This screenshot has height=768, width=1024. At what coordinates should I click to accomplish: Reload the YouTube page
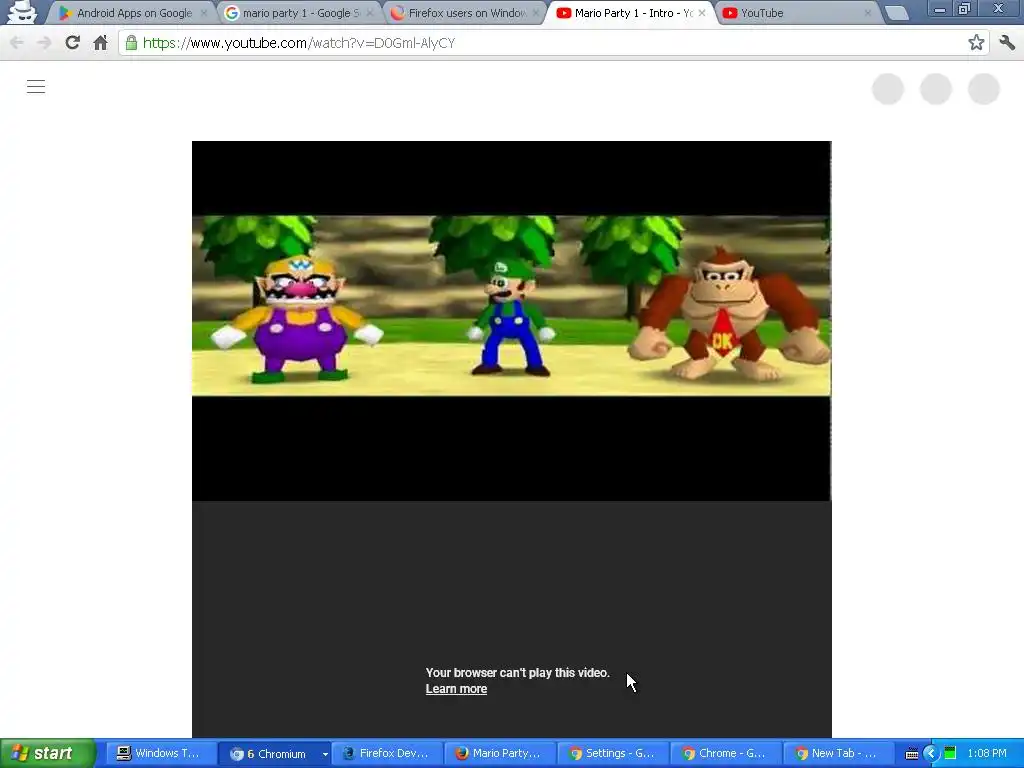(72, 43)
